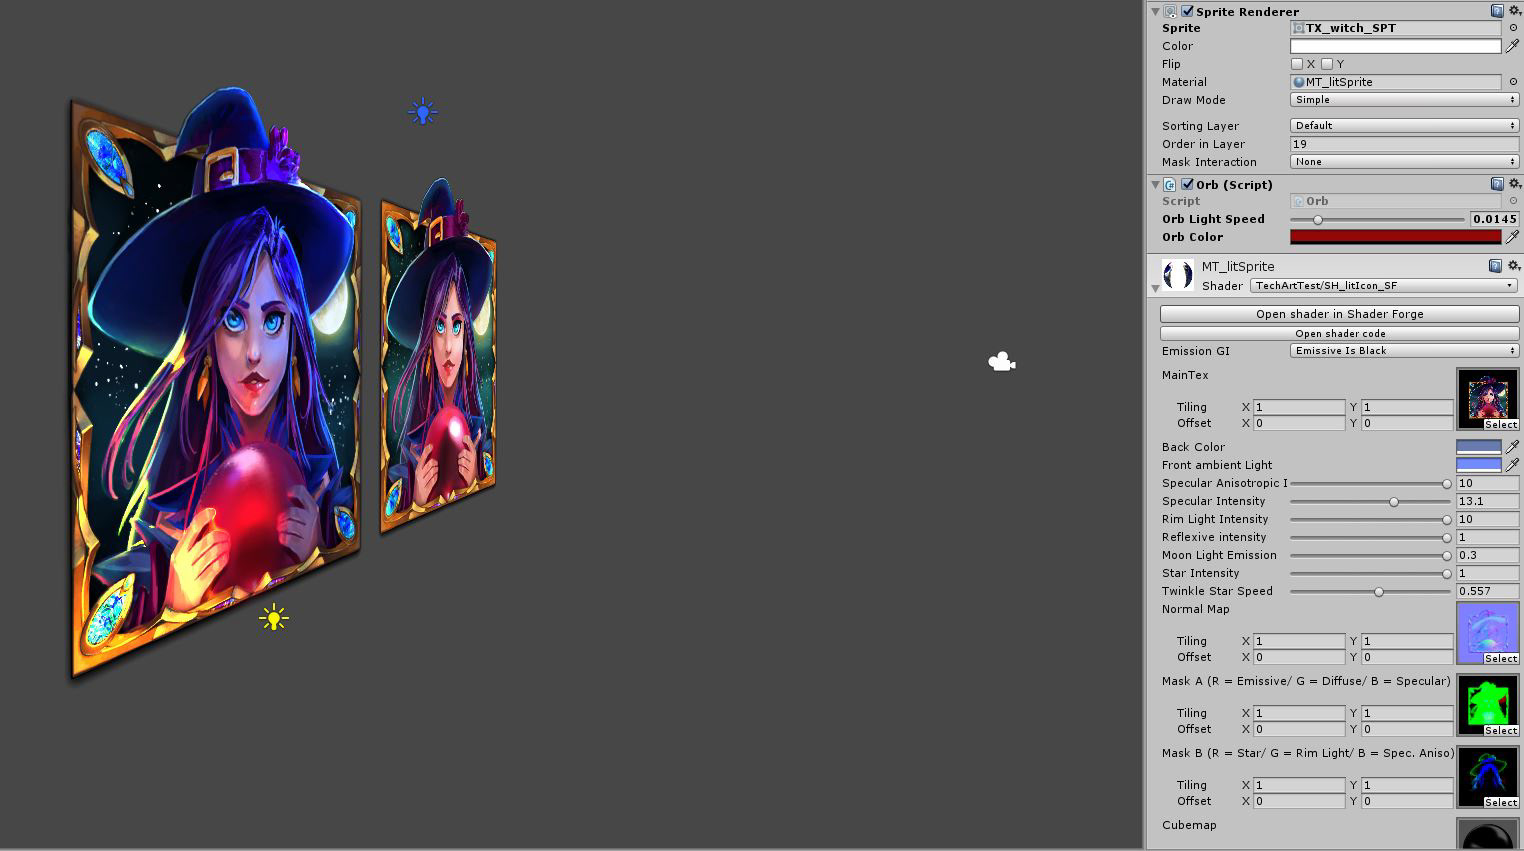Click the Script field object picker circle

point(1513,201)
